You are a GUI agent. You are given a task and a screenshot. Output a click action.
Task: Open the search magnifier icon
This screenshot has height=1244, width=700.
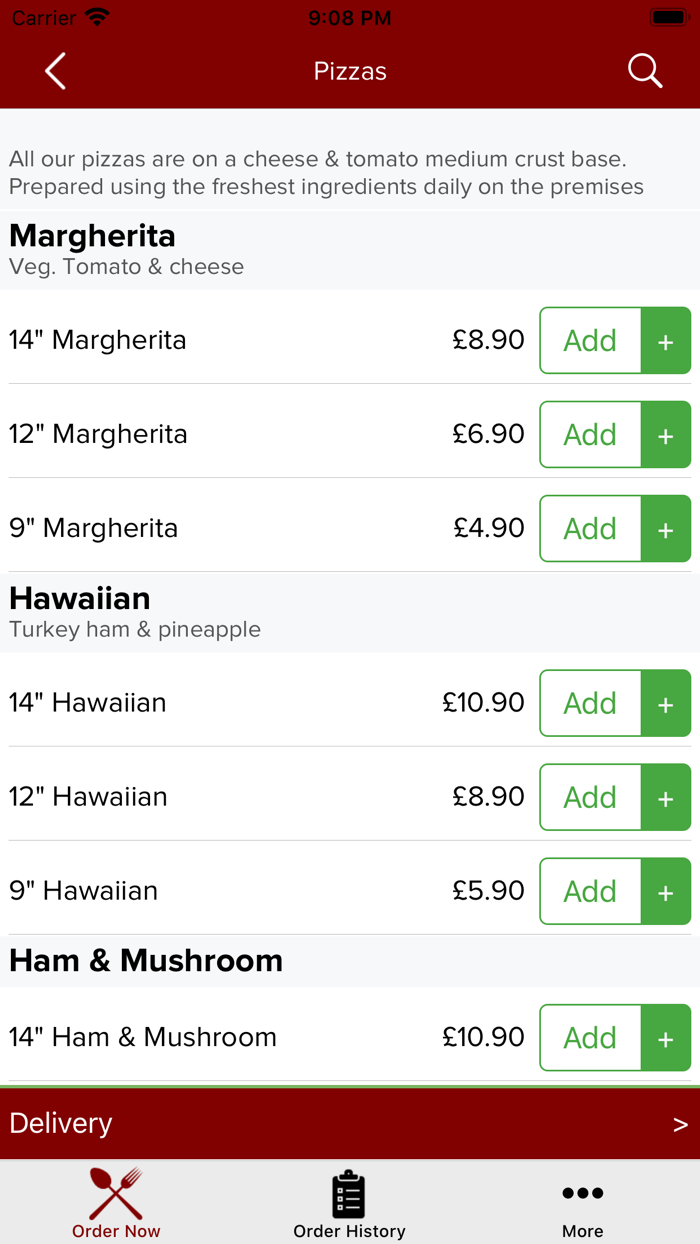coord(644,71)
